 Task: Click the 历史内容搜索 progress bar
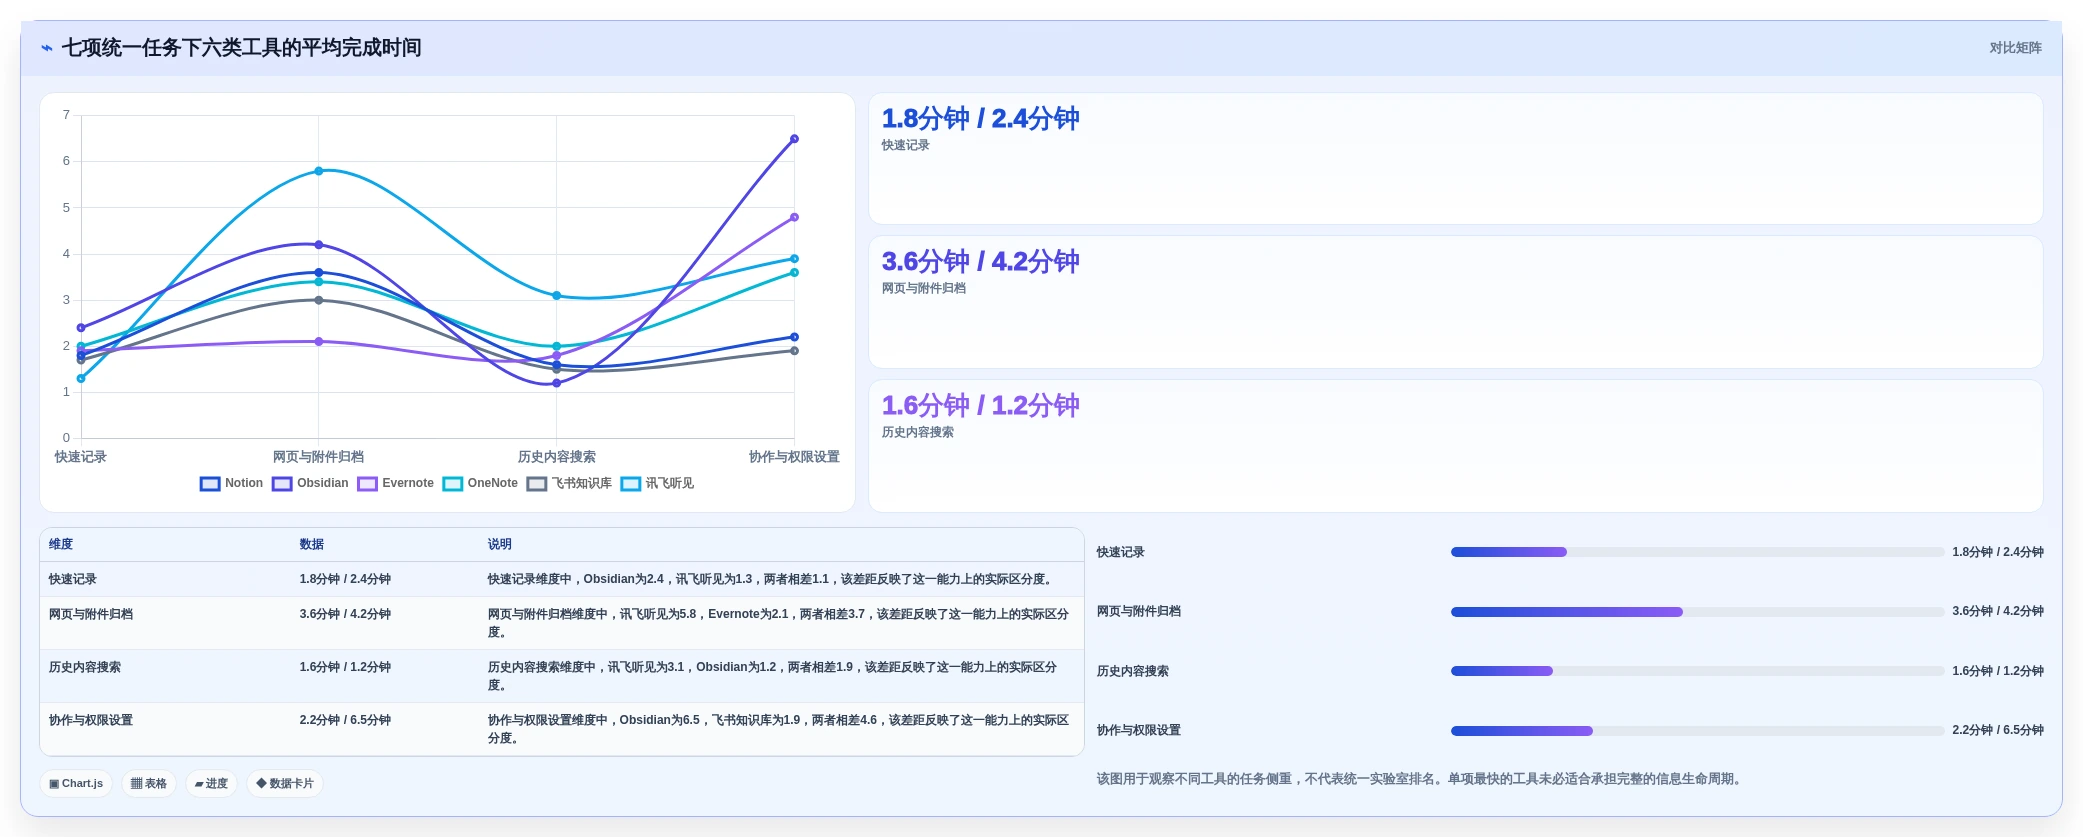[1697, 671]
